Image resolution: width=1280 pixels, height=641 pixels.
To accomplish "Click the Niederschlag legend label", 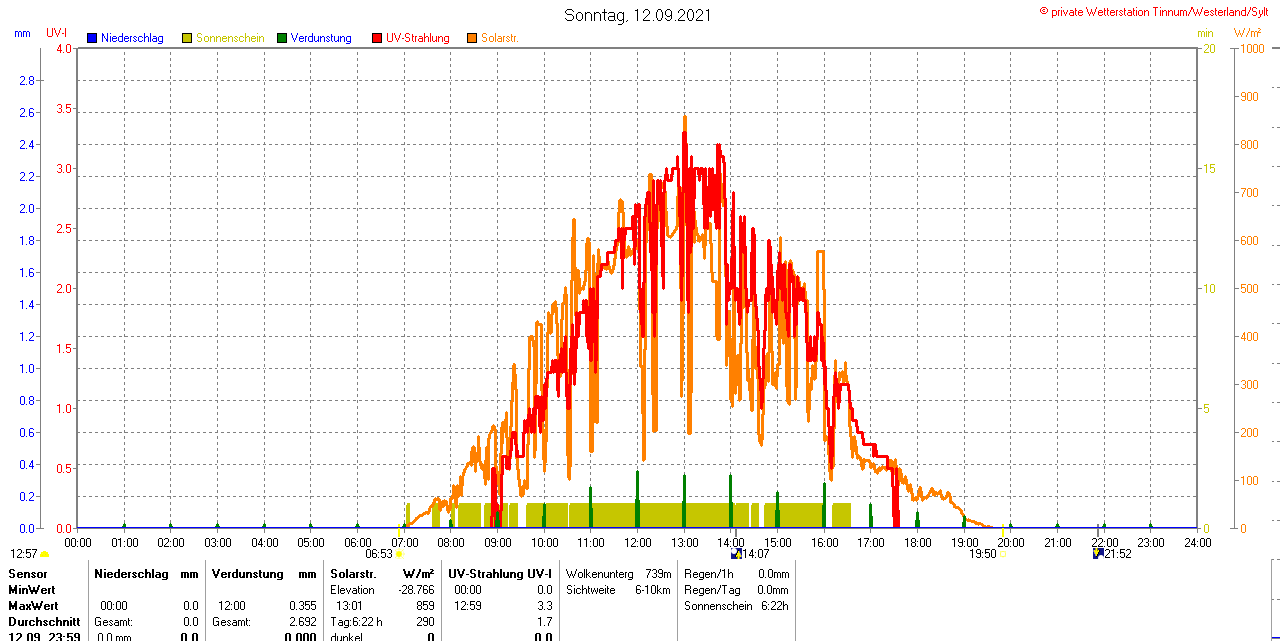I will click(x=132, y=38).
